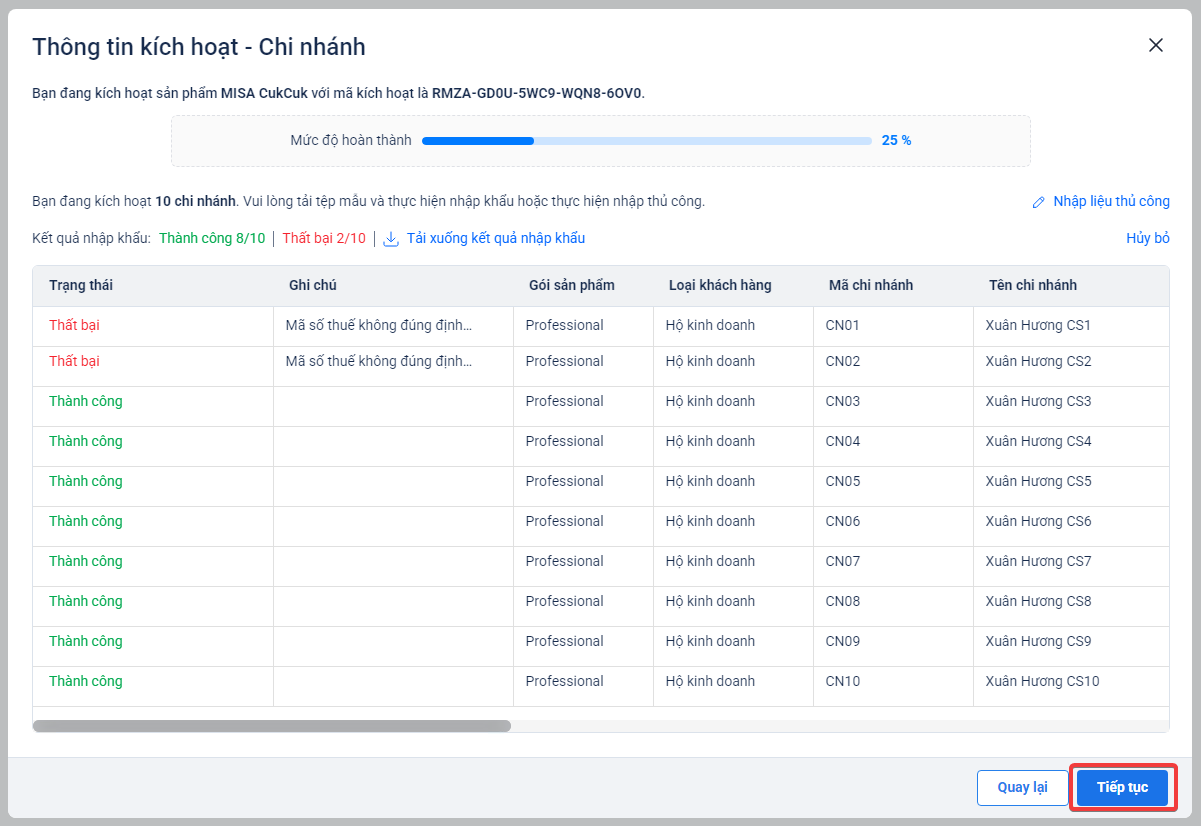Click Xuân Hương CS7 branch name

tap(1038, 561)
